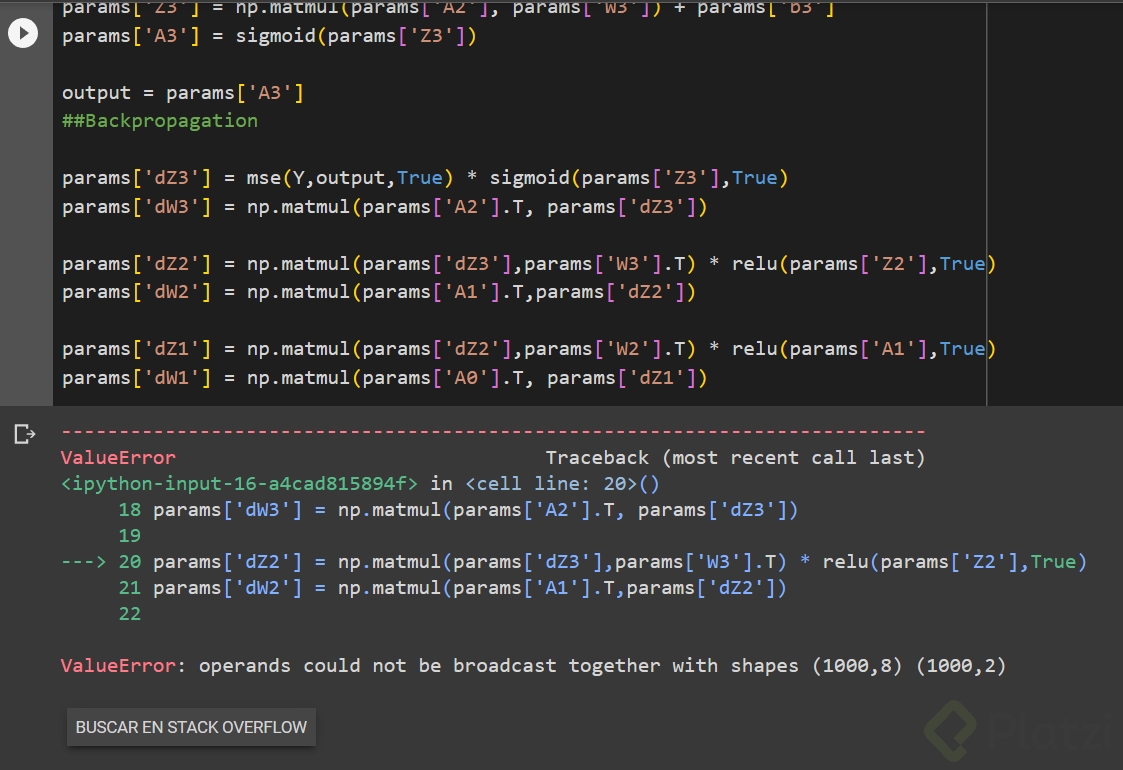Click the params['dZ3'] = mse code line
Viewport: 1123px width, 770px height.
click(x=425, y=178)
